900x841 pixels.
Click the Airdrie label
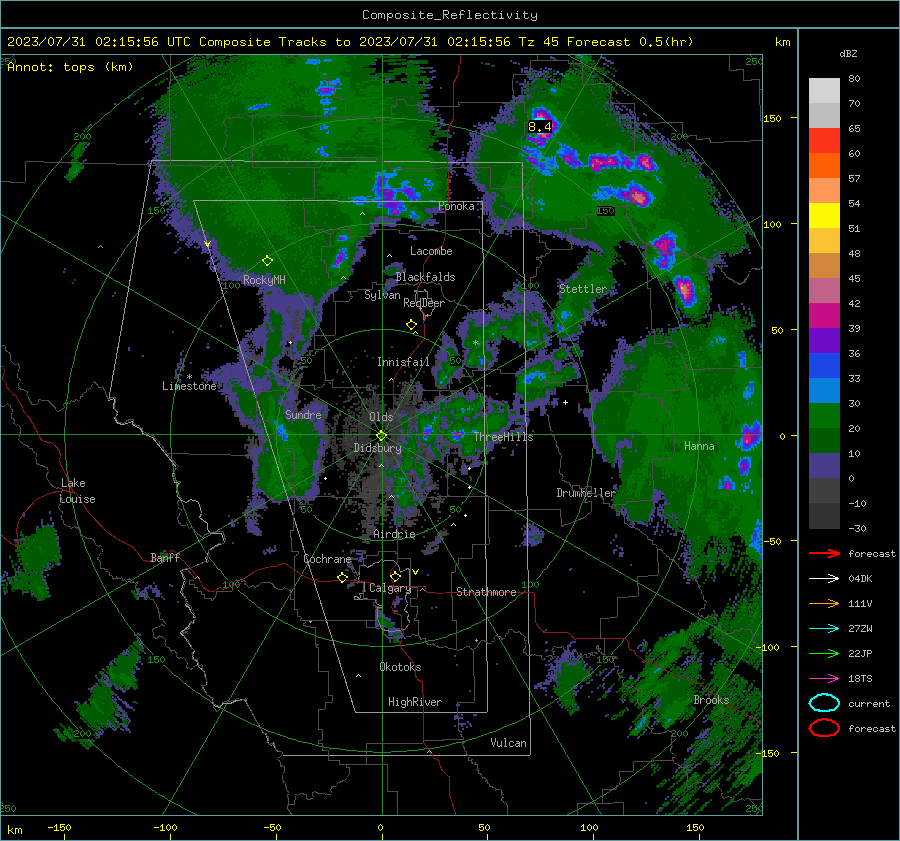[394, 534]
